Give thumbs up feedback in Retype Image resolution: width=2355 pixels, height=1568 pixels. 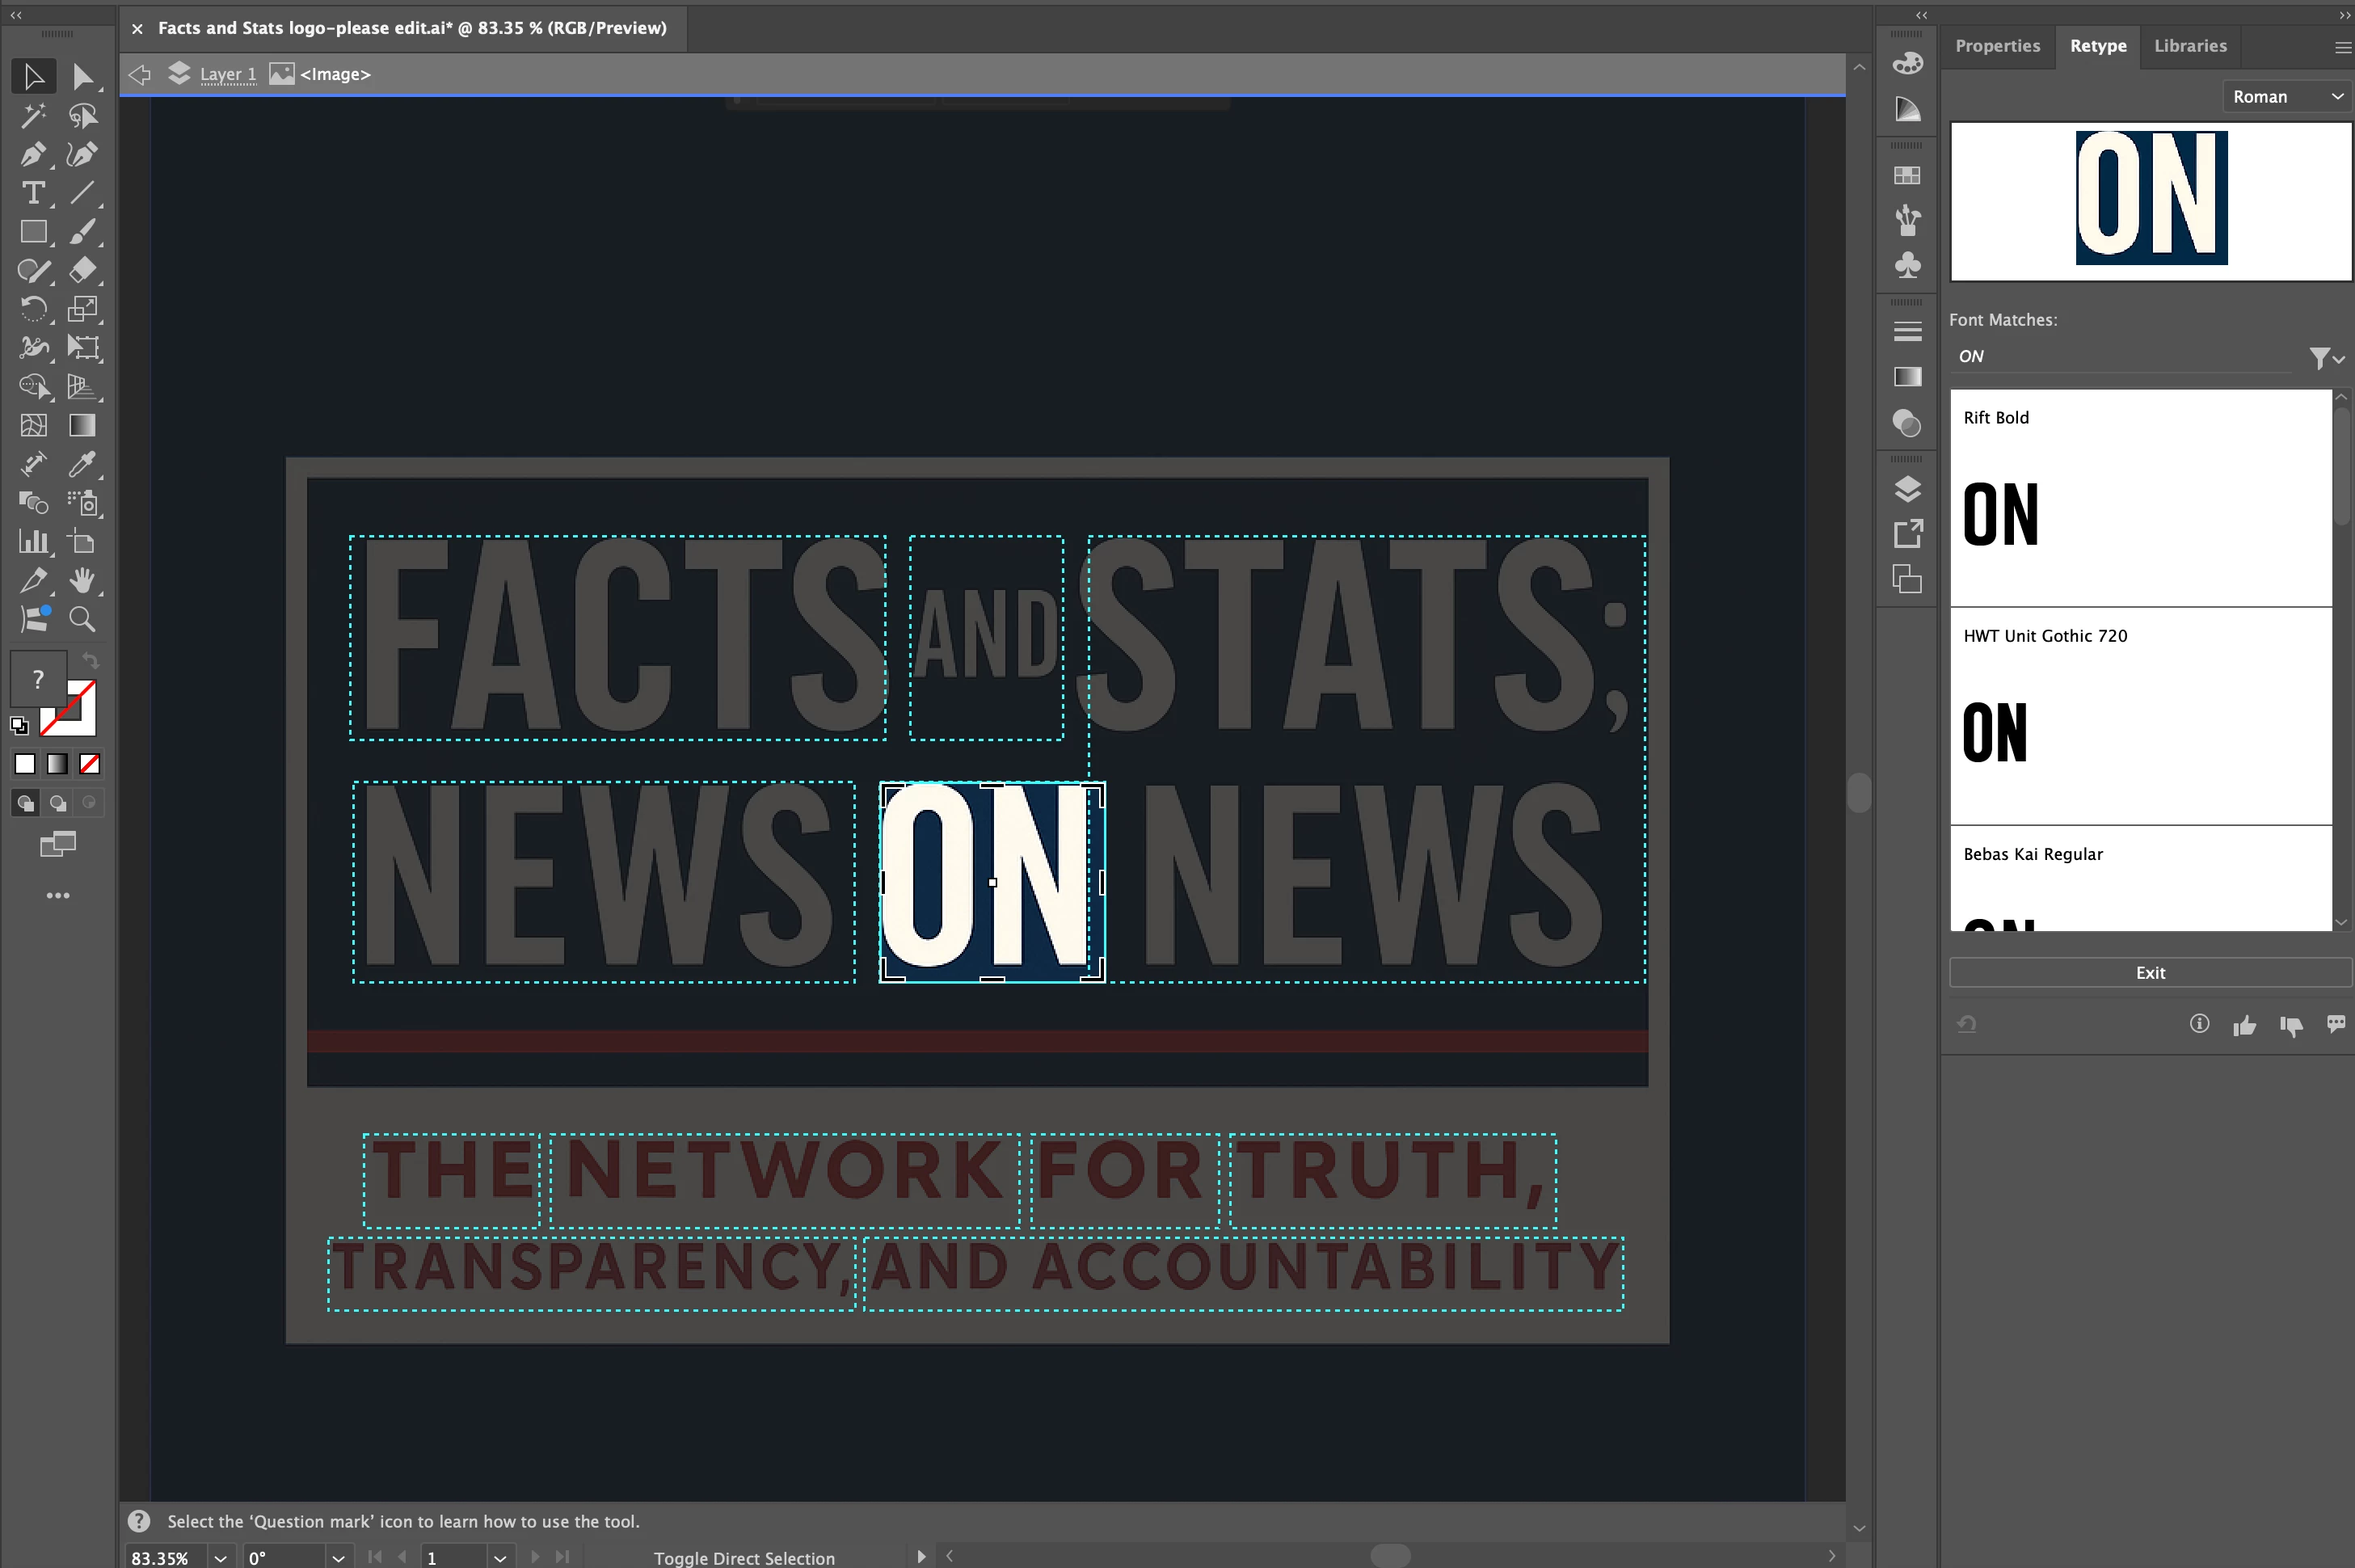click(2244, 1025)
